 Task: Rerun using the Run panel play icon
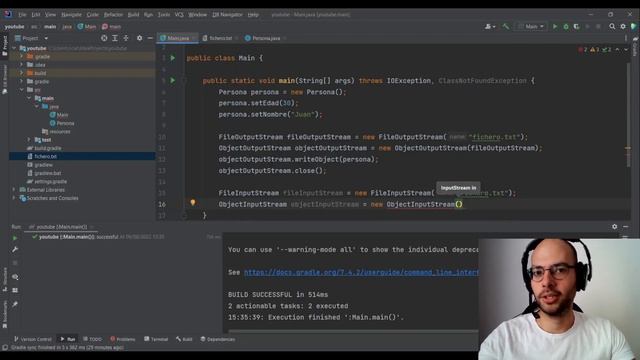[15, 238]
